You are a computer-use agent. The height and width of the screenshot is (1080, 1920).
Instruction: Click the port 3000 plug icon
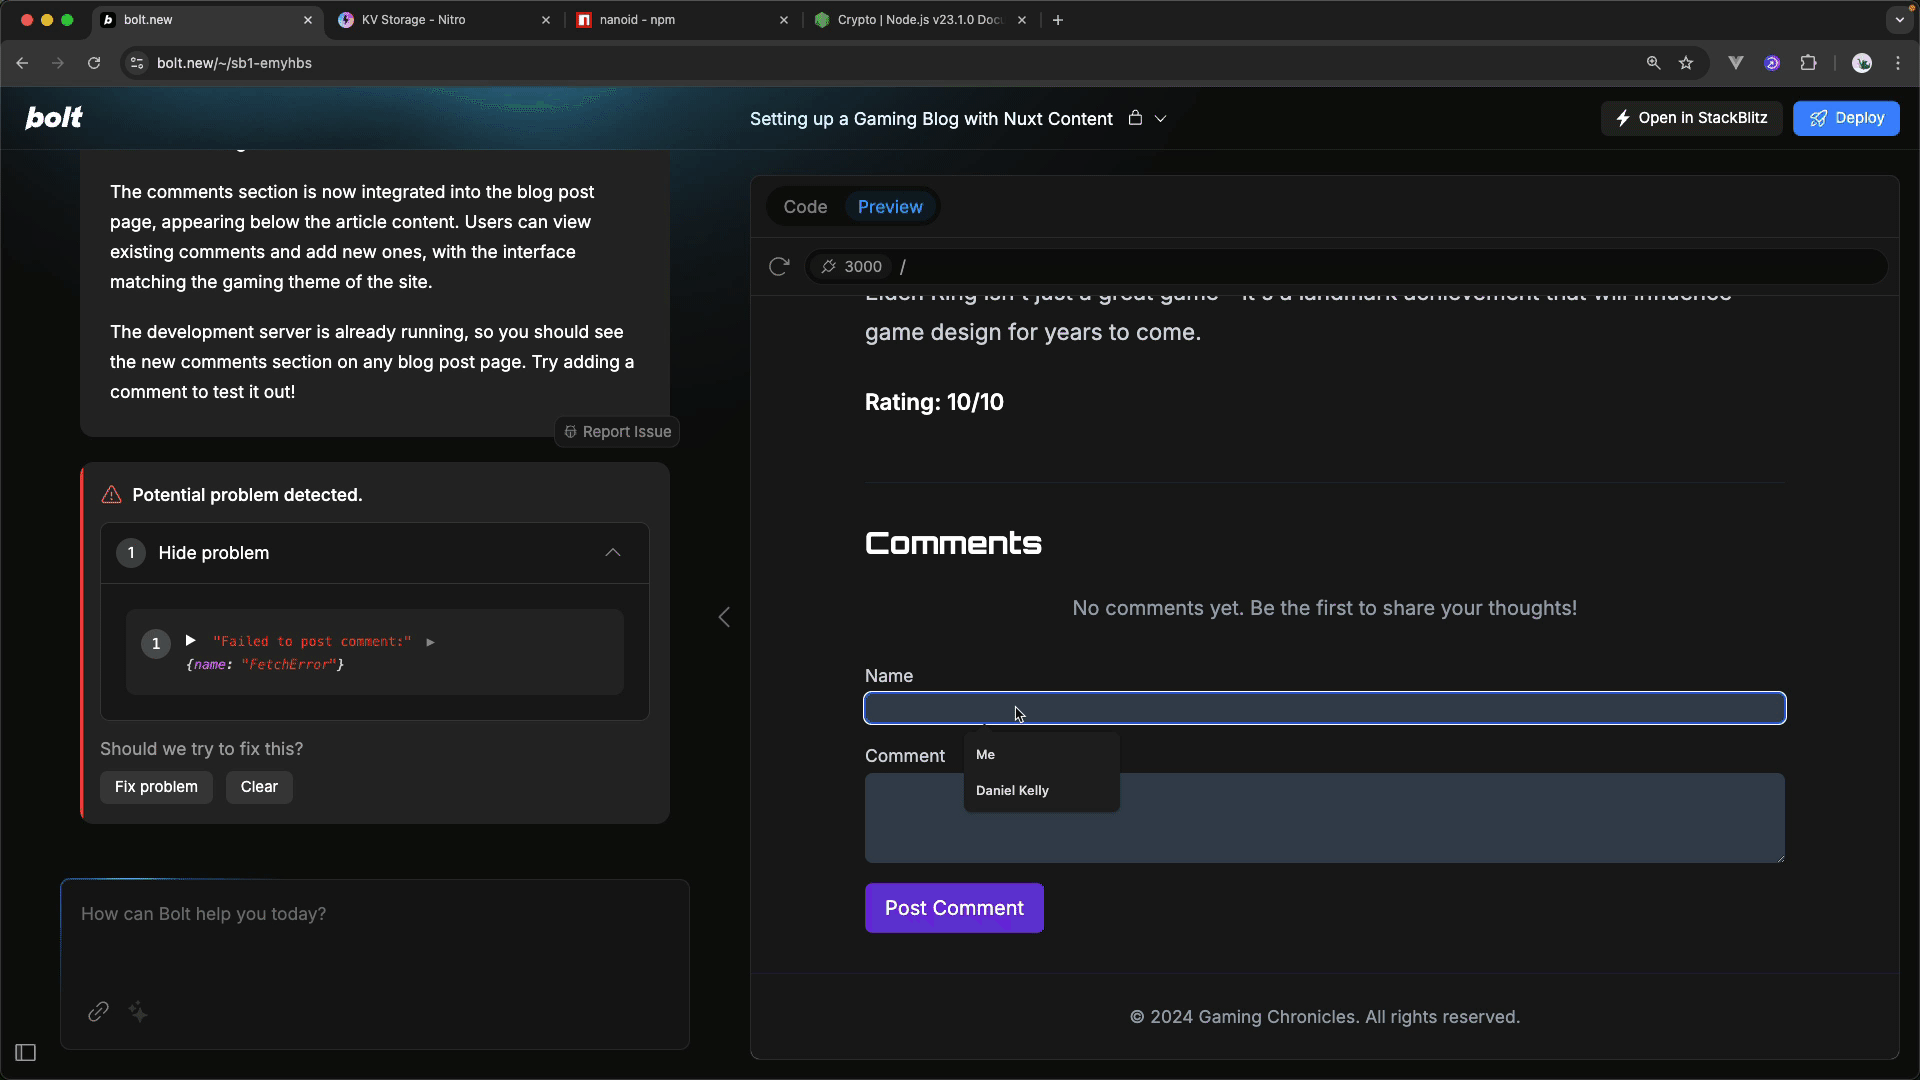point(829,266)
